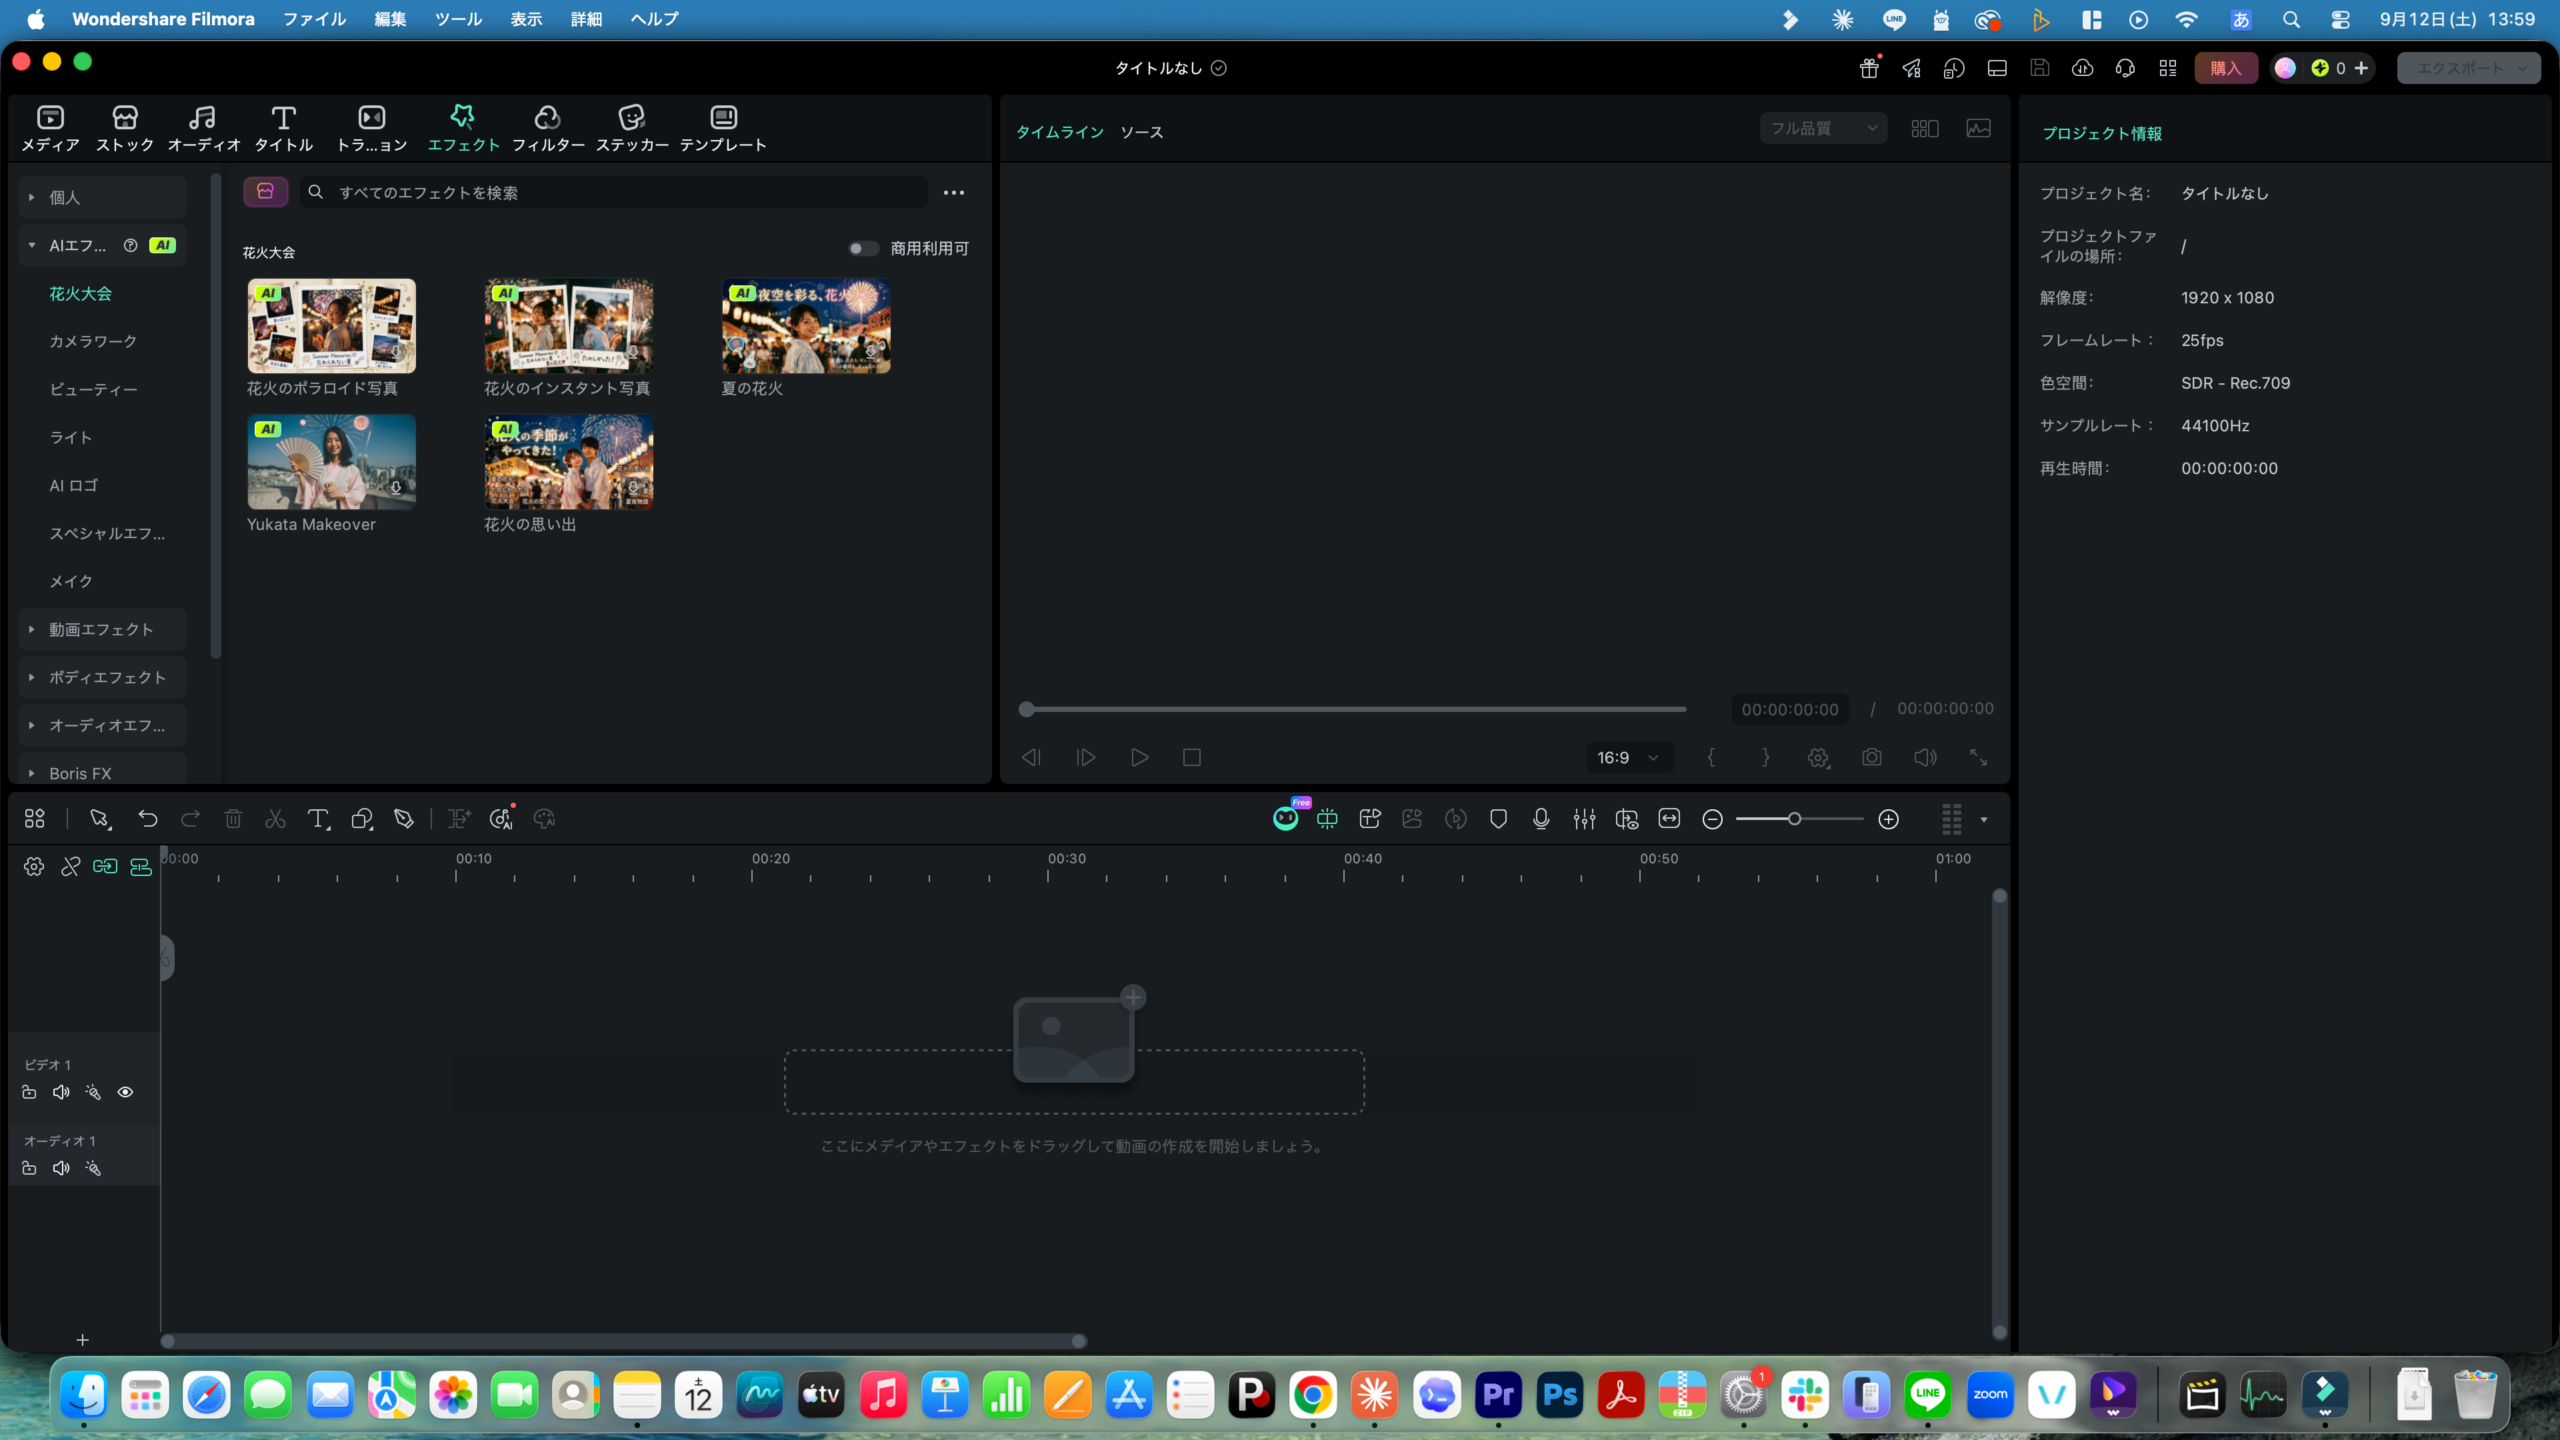Click the エクスポート export button
Screen dimensions: 2560x1440
coord(2469,68)
